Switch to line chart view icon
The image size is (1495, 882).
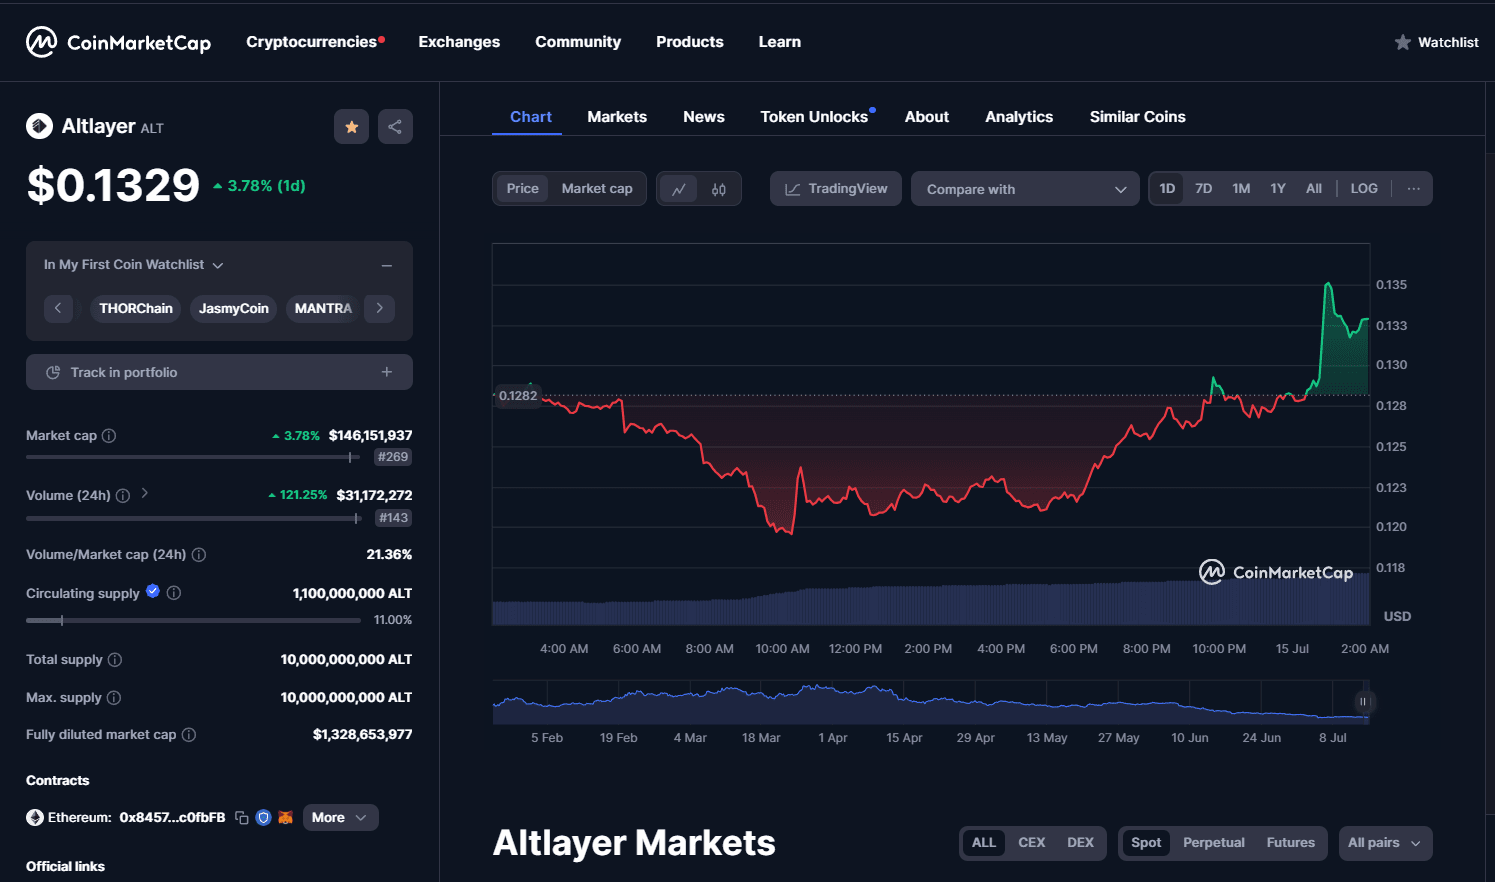coord(678,189)
